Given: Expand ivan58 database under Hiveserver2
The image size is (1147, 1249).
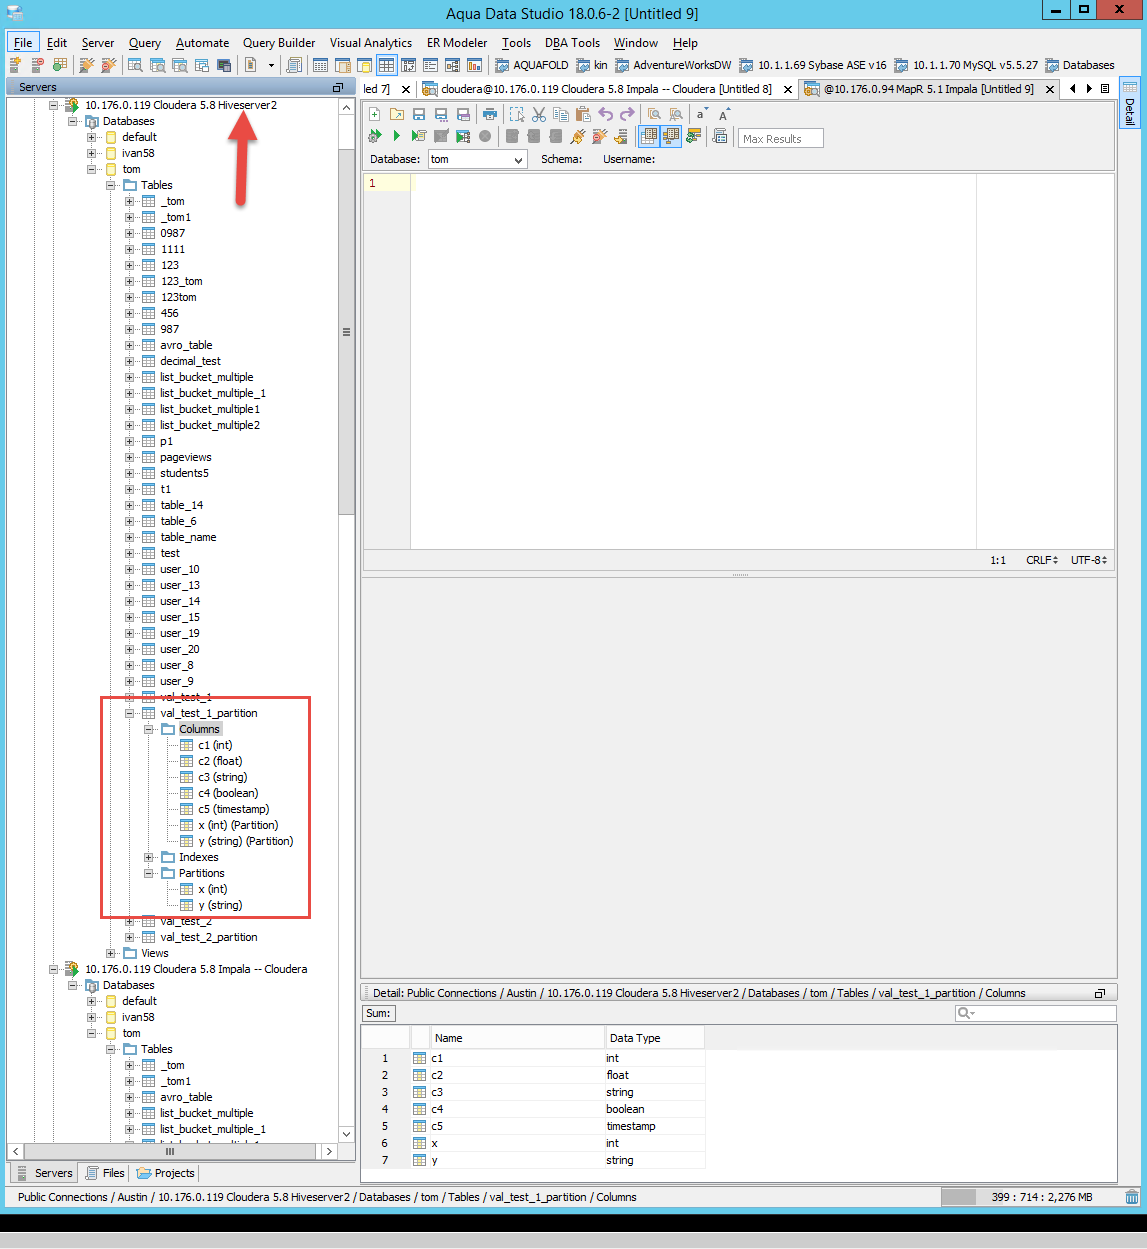Looking at the screenshot, I should (92, 153).
